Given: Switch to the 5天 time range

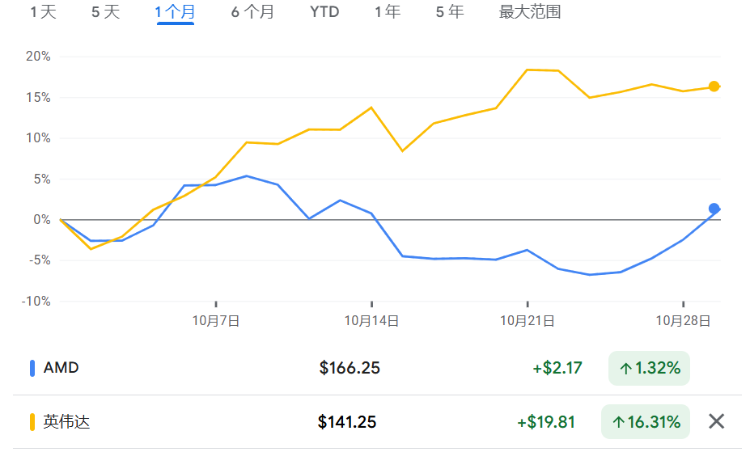Looking at the screenshot, I should (x=105, y=13).
